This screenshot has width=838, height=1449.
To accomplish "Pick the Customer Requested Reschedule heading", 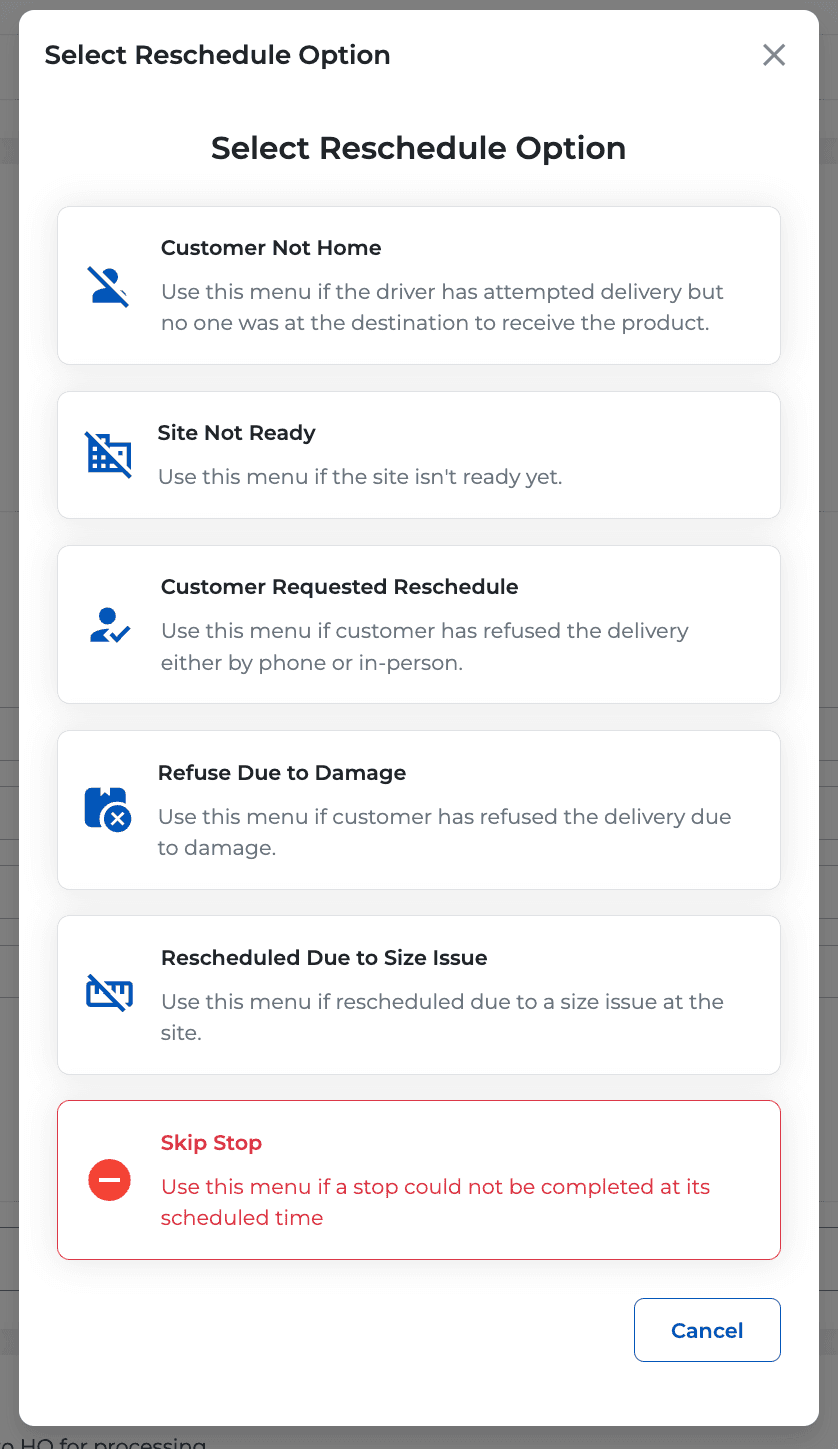I will (340, 587).
